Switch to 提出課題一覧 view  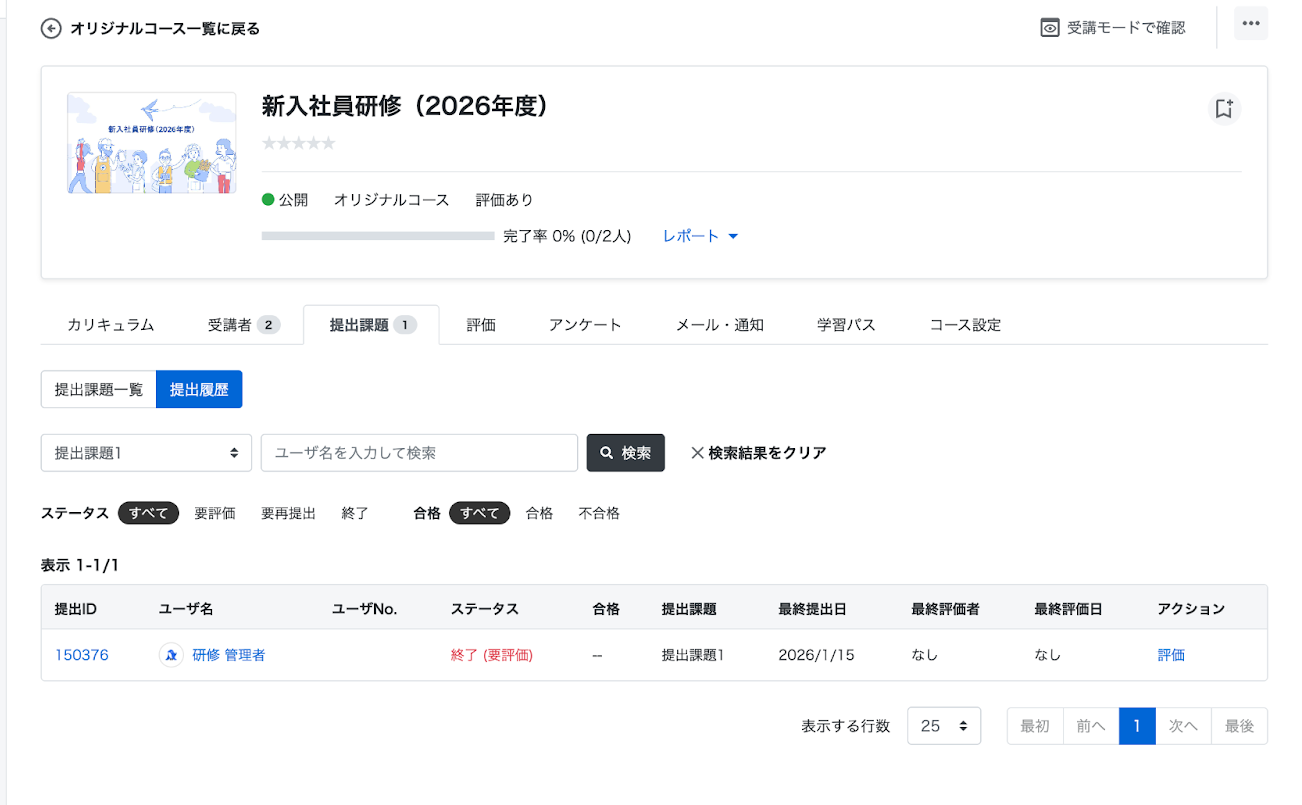99,390
